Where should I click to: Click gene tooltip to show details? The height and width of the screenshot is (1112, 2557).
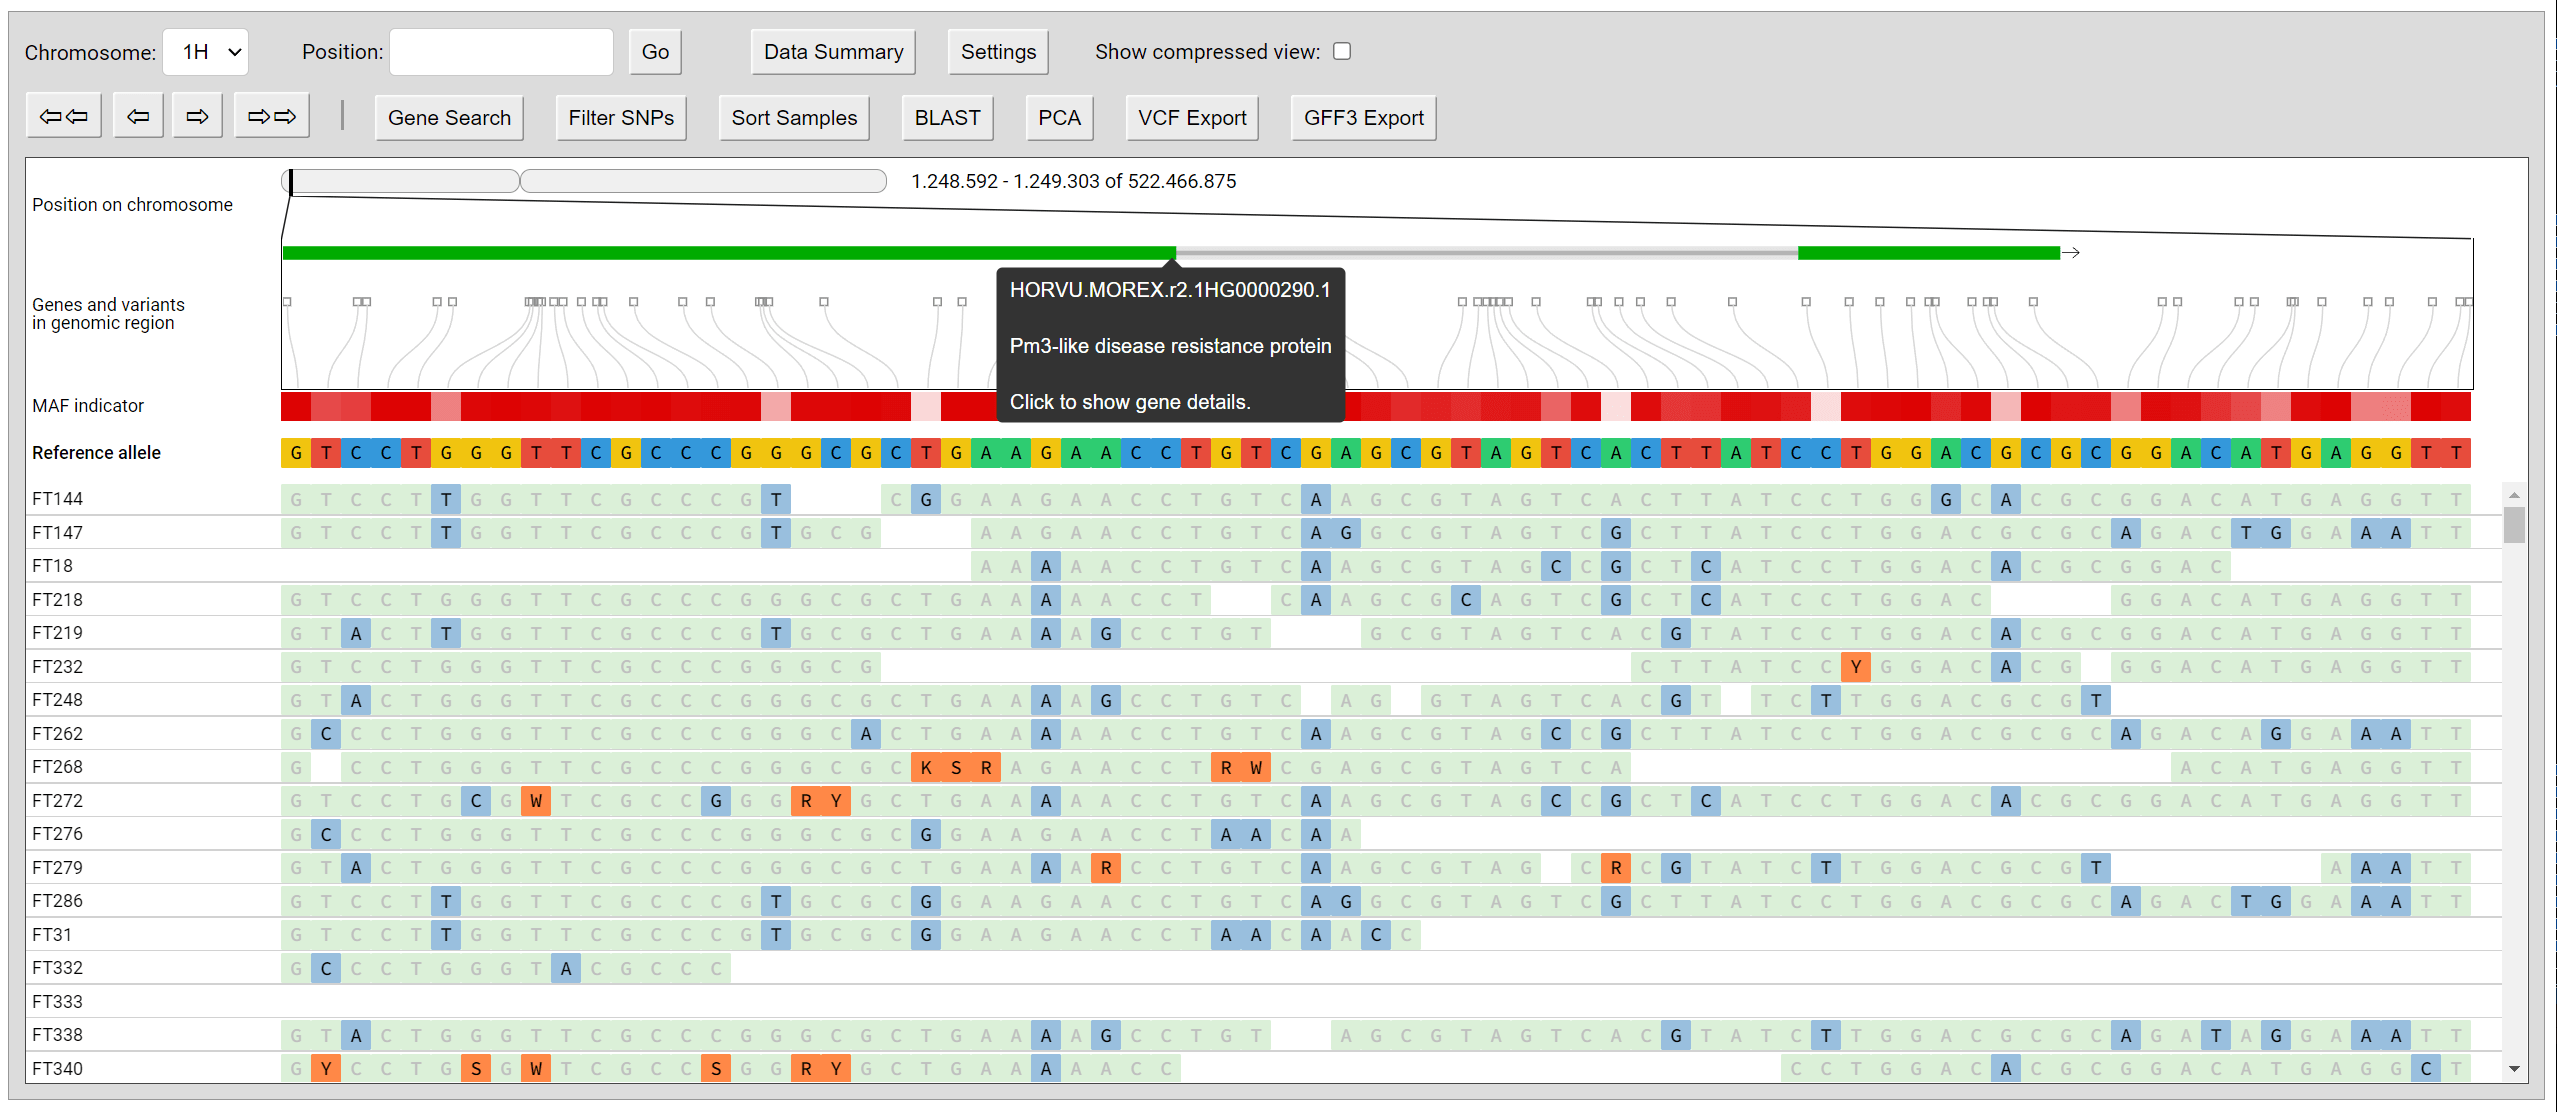pyautogui.click(x=1170, y=345)
